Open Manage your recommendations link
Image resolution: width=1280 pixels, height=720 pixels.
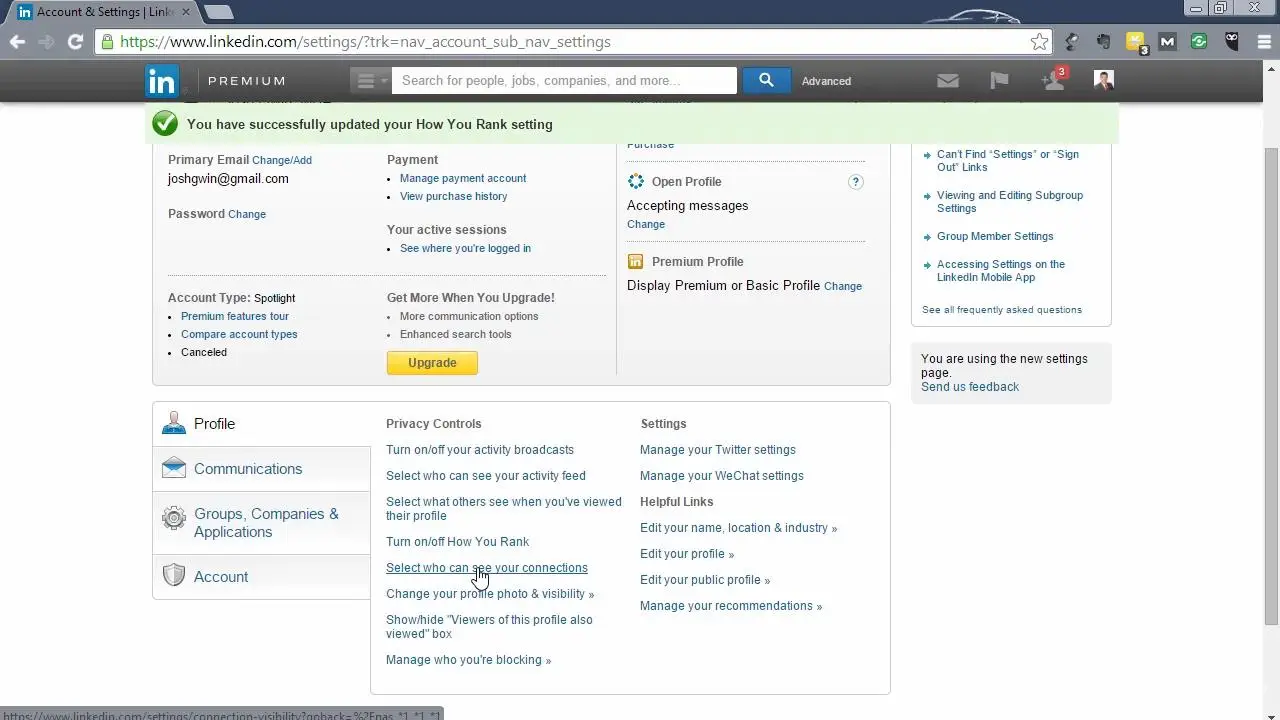pos(731,606)
